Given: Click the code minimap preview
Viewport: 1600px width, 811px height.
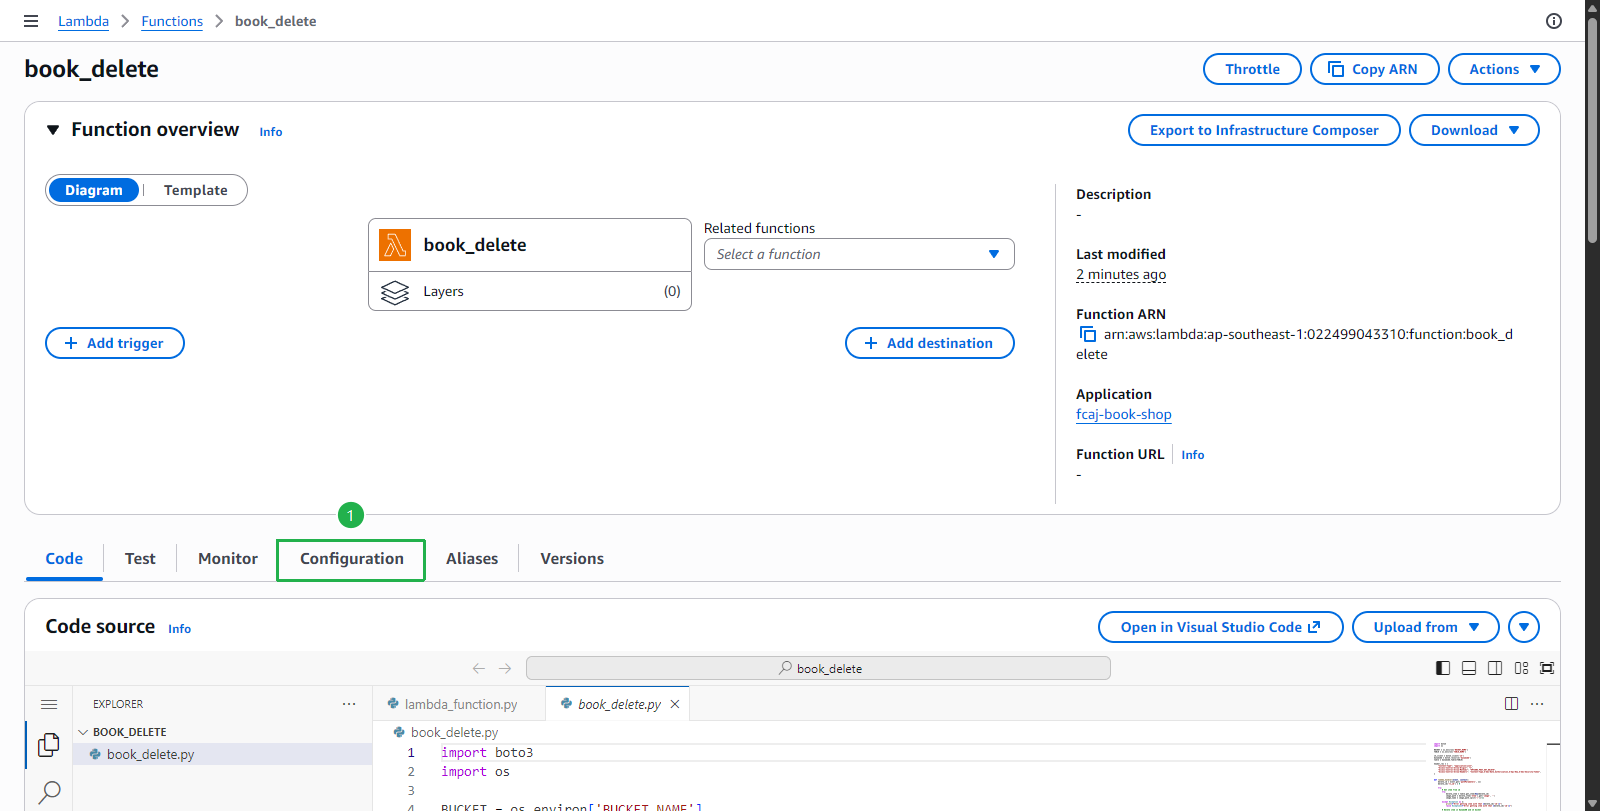Looking at the screenshot, I should click(1487, 776).
